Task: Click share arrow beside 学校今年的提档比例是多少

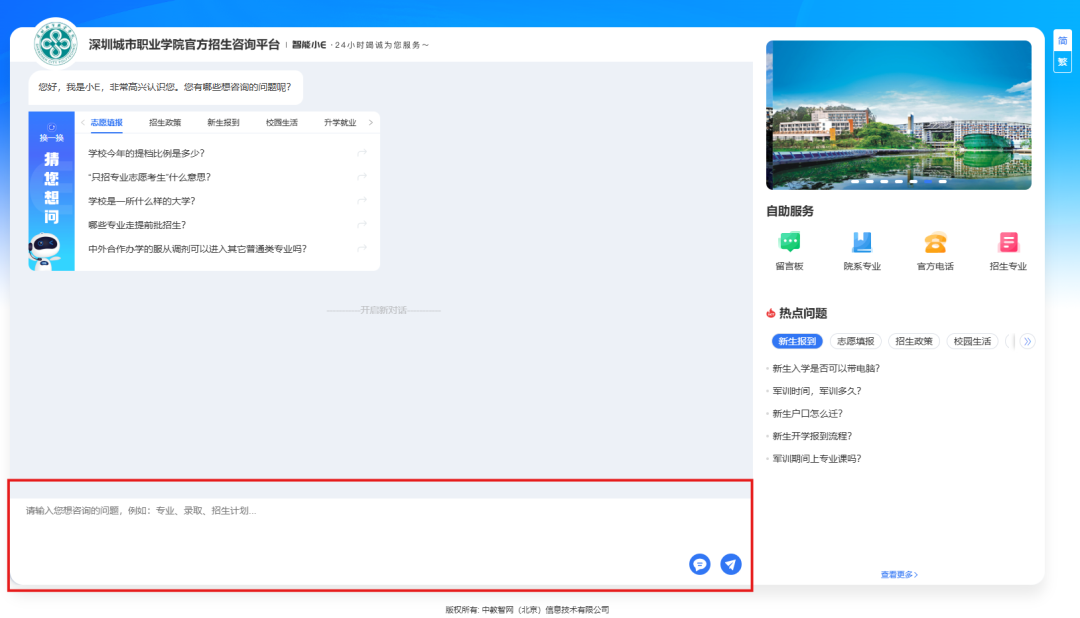Action: (362, 153)
